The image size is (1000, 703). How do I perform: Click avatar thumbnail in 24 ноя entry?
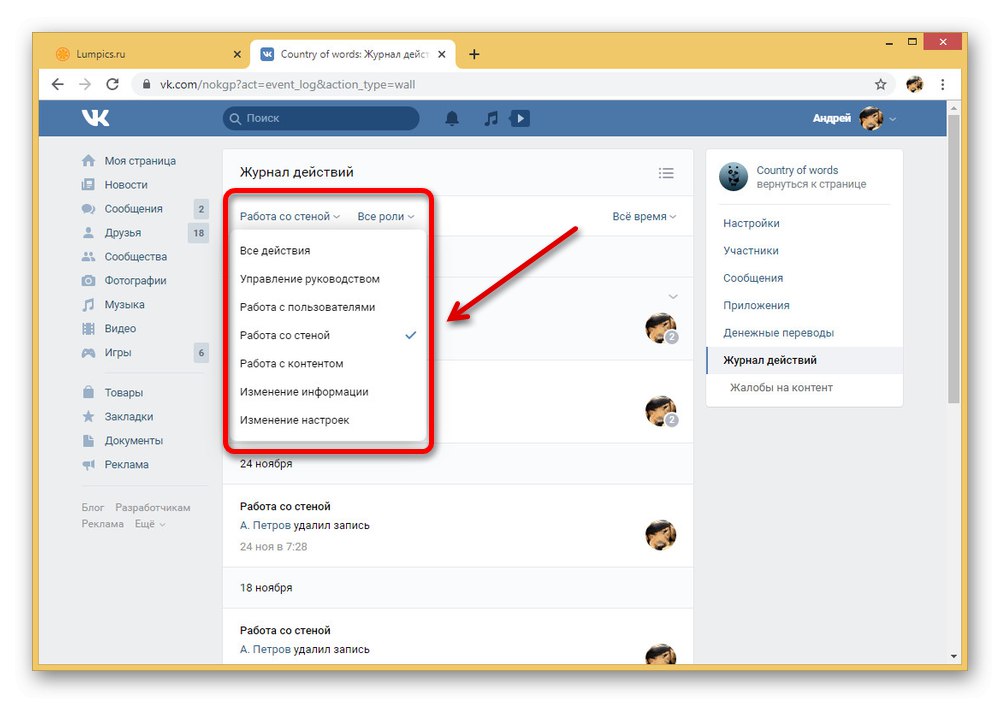[661, 535]
